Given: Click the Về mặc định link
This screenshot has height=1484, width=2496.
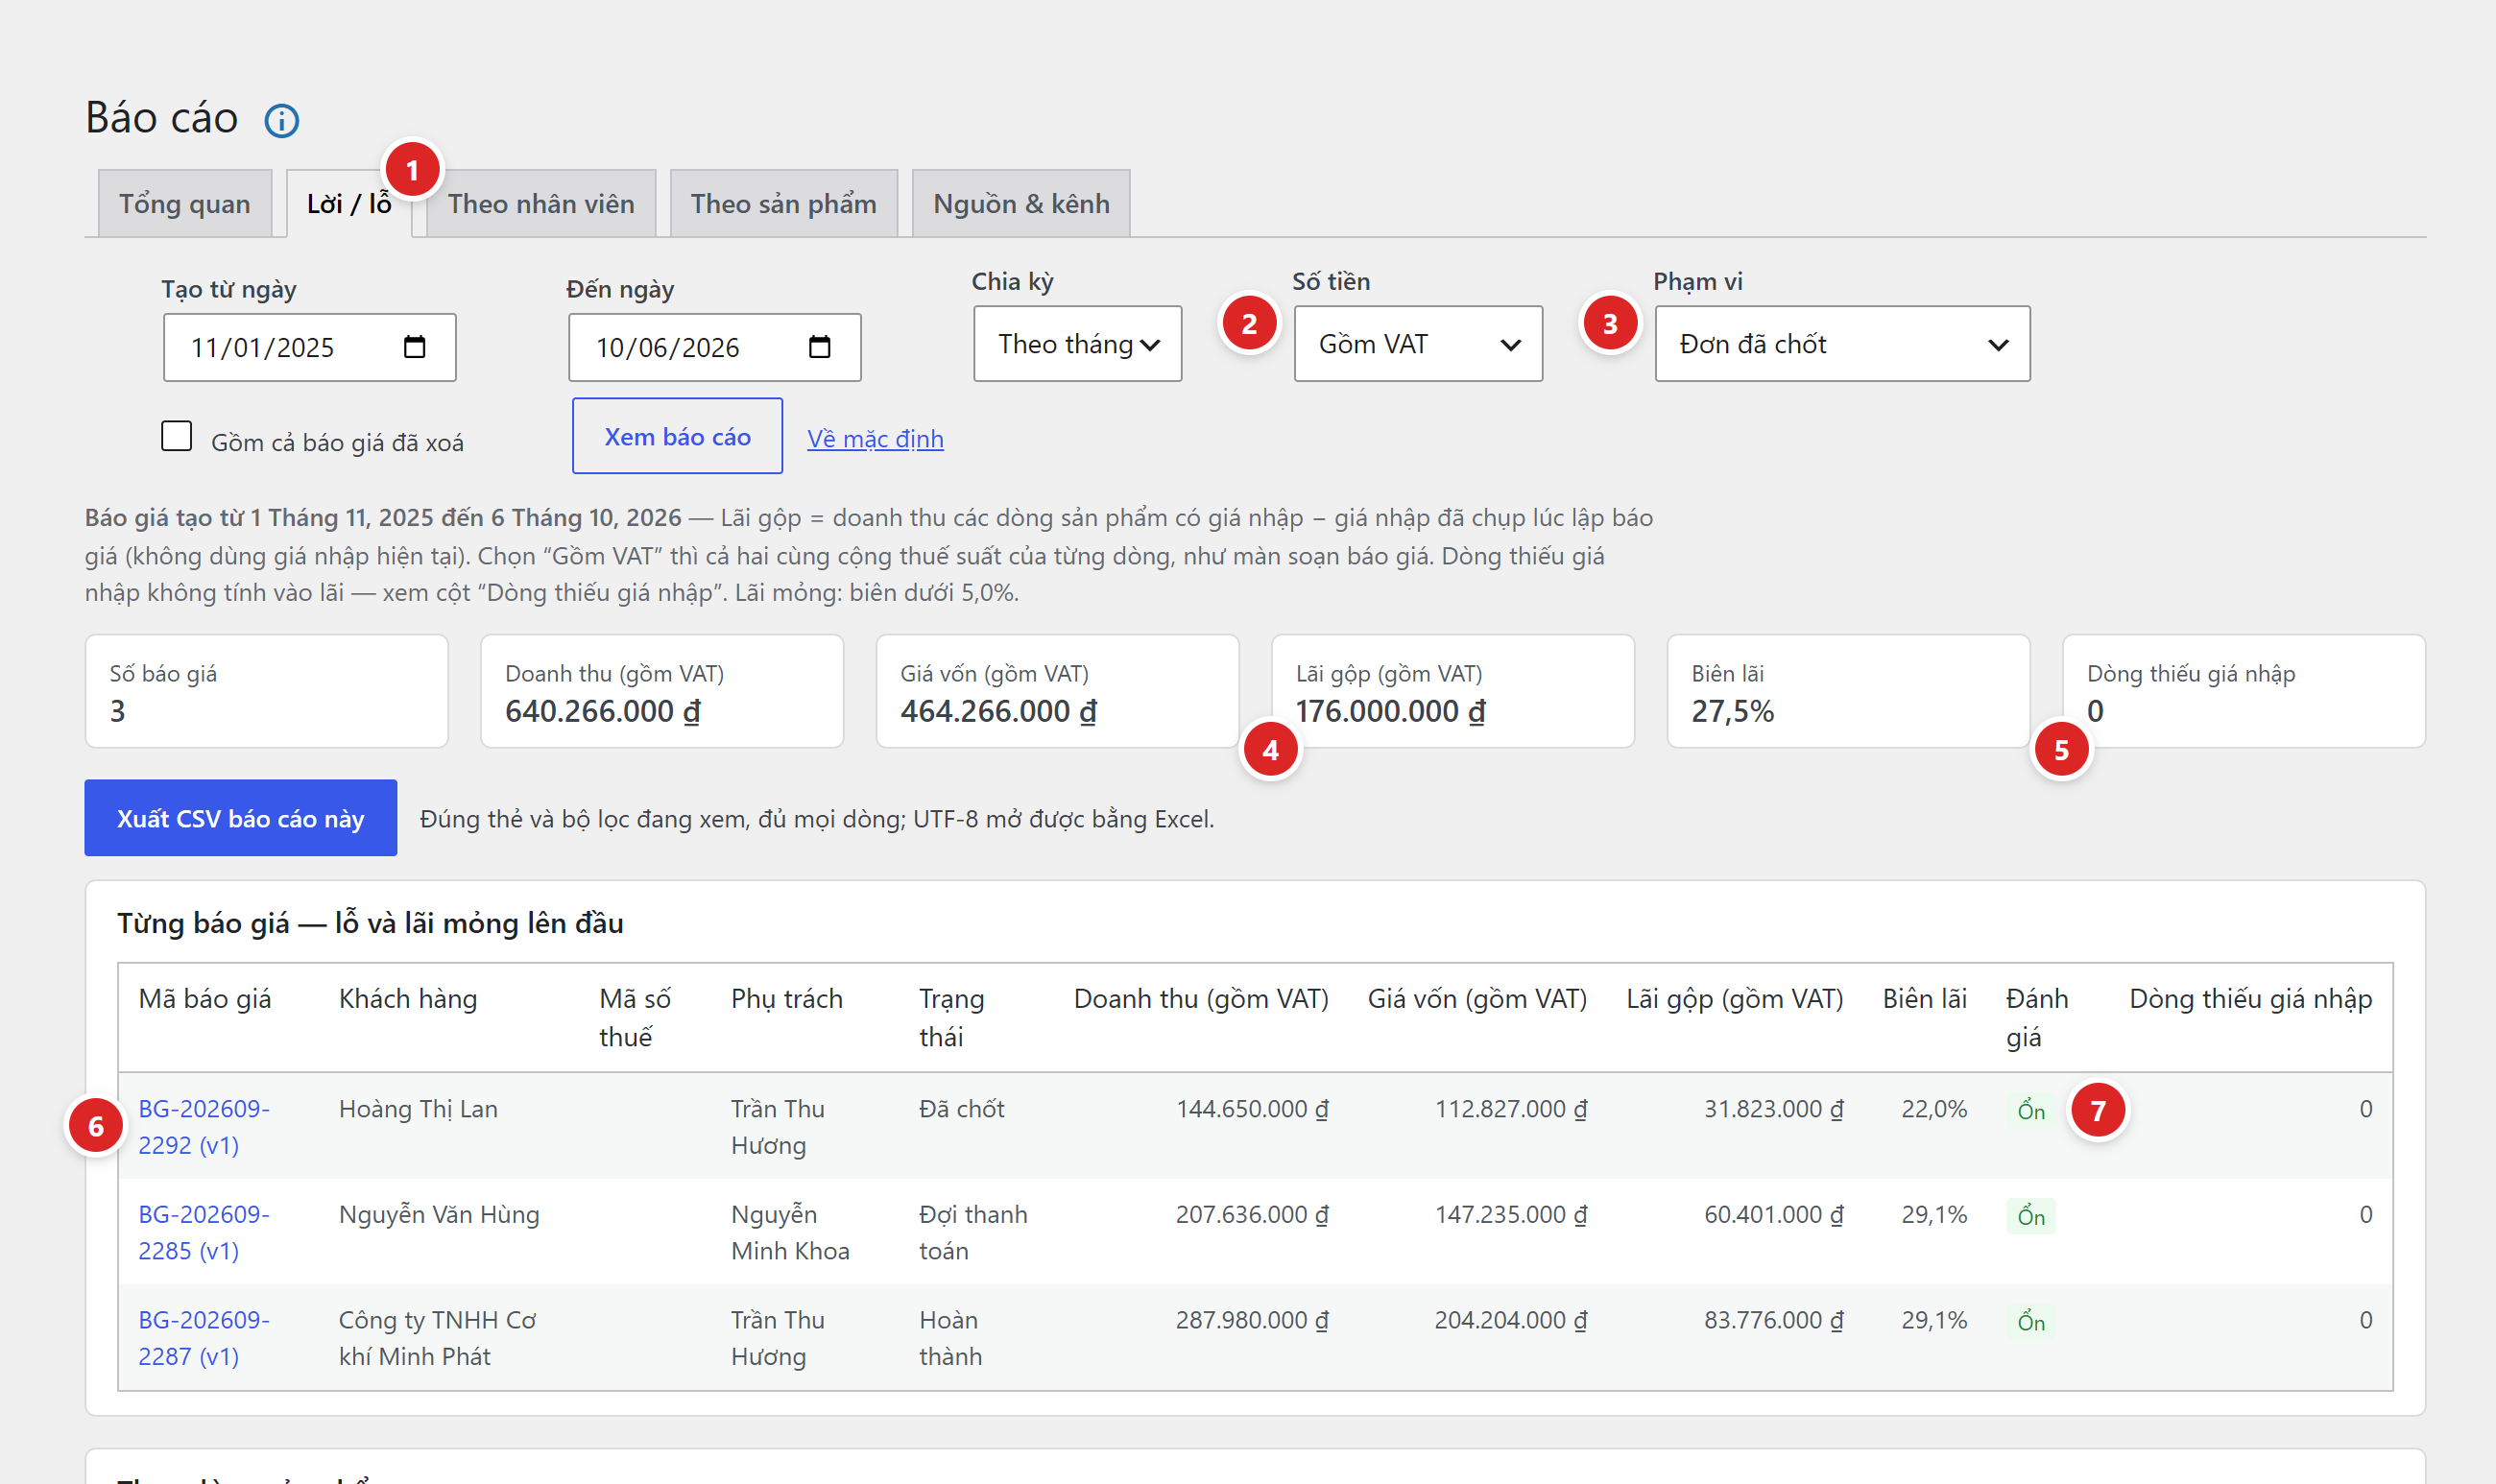Looking at the screenshot, I should pyautogui.click(x=875, y=439).
